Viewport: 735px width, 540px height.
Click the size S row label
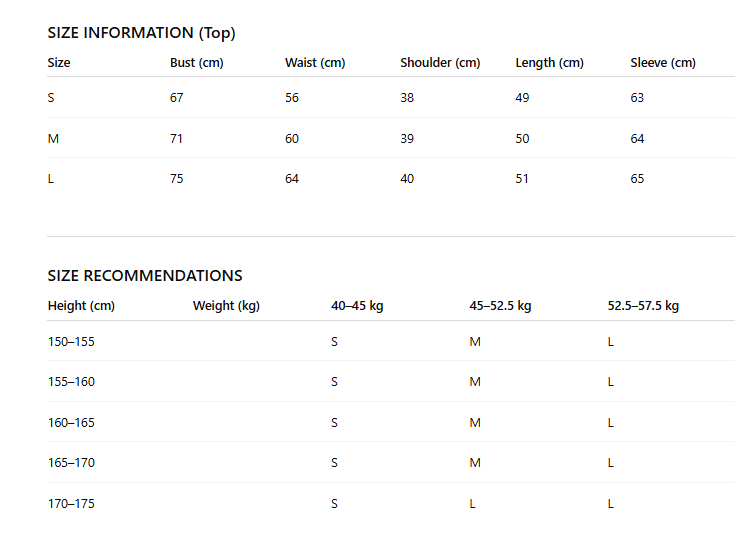[51, 98]
